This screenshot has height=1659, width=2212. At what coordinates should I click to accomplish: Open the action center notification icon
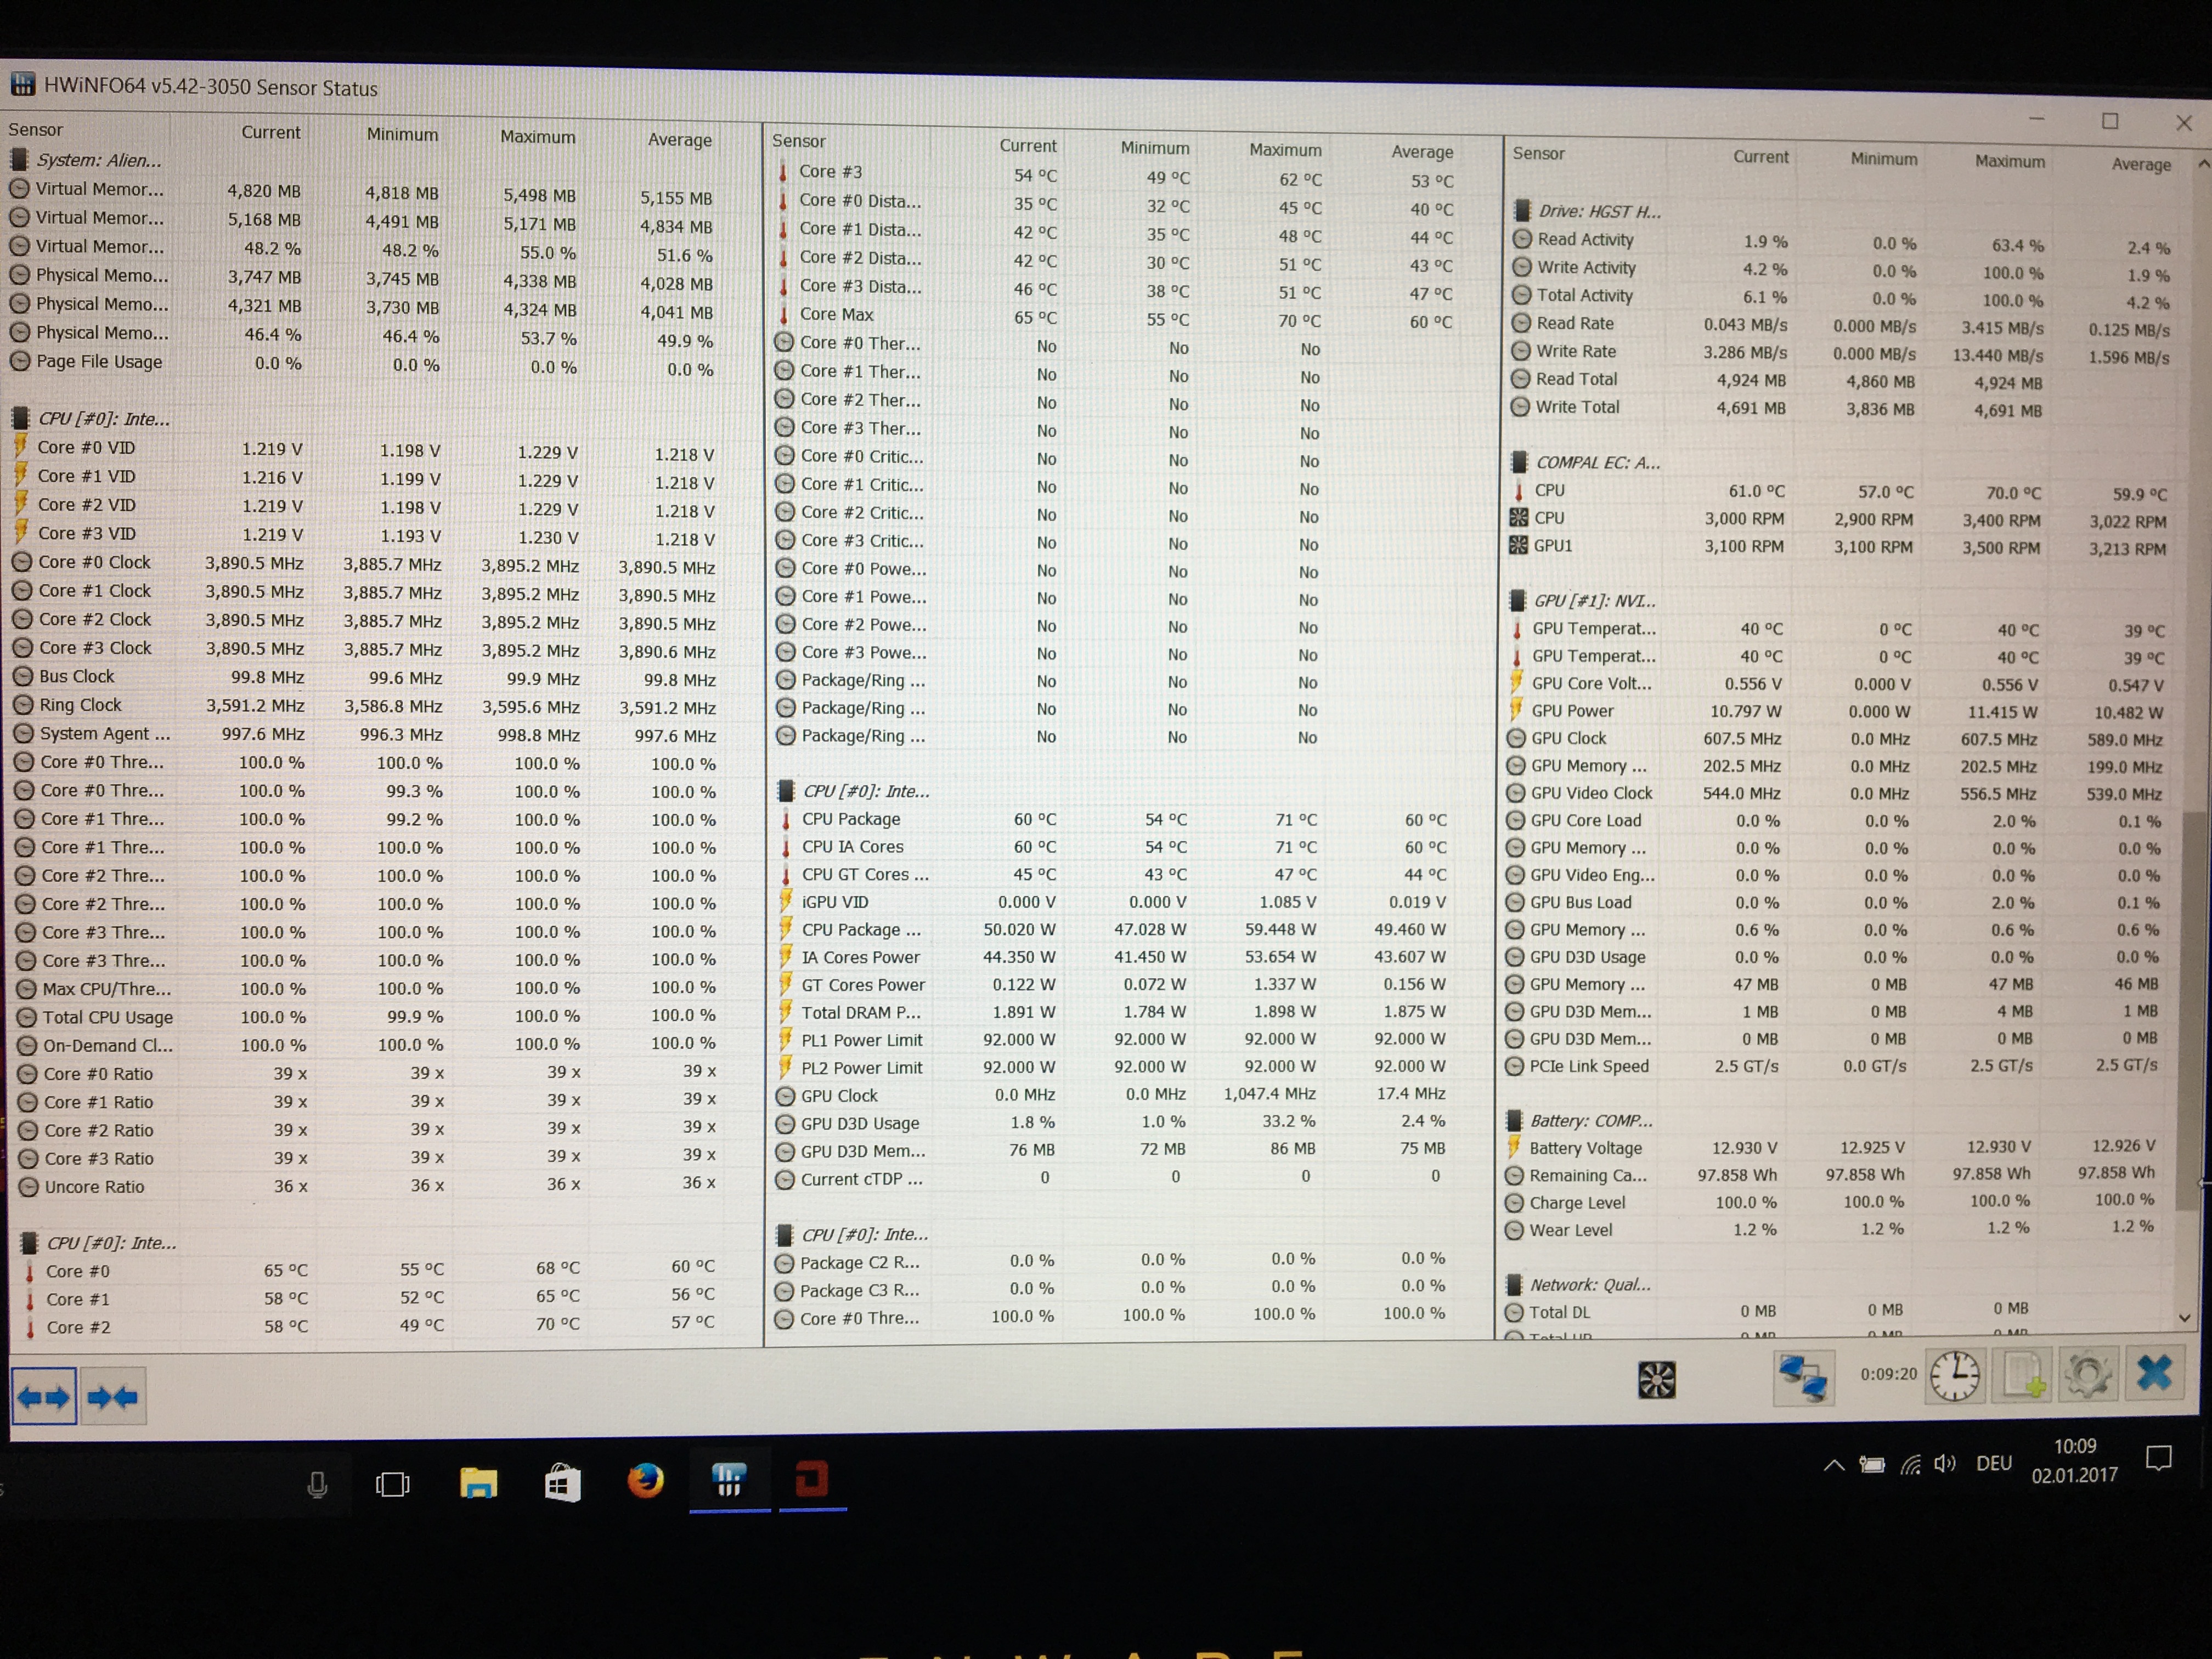[2159, 1458]
